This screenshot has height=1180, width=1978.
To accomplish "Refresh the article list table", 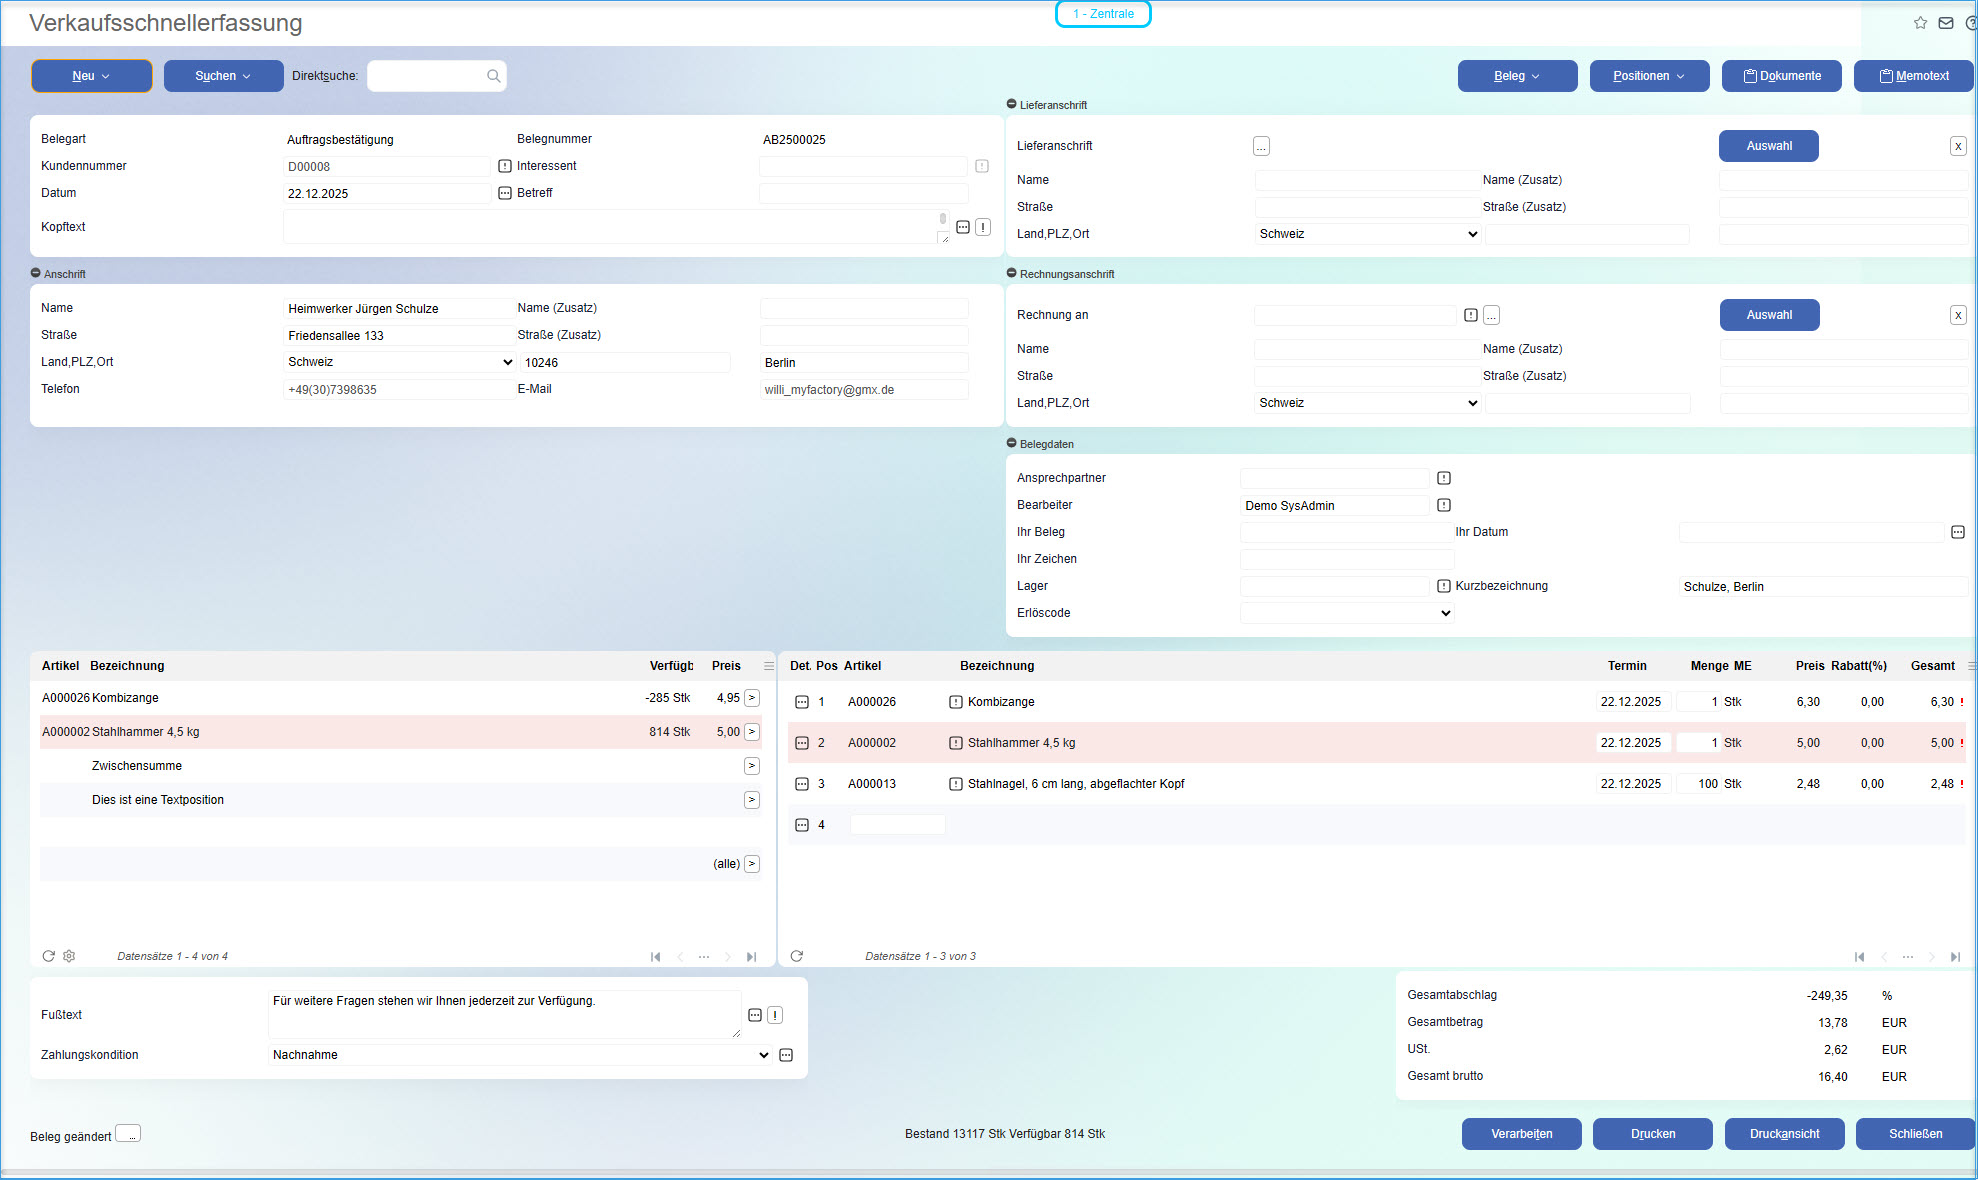I will [x=48, y=956].
